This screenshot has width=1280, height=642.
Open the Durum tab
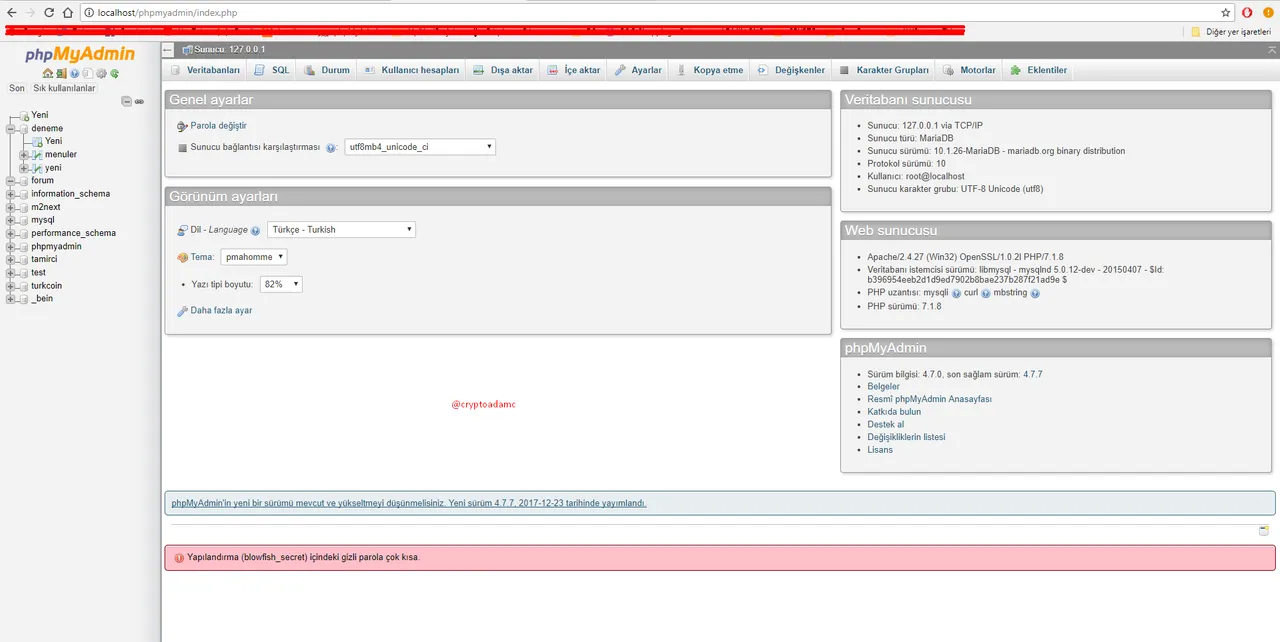tap(327, 70)
